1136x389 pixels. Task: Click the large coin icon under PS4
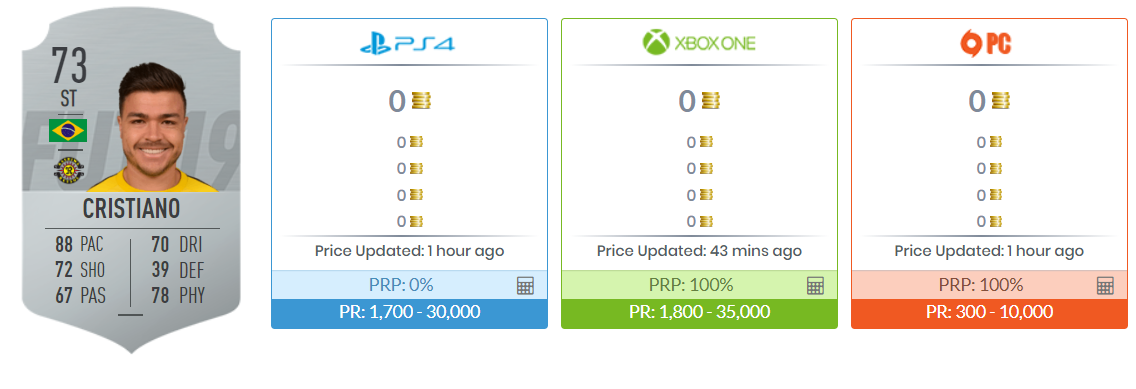click(x=421, y=101)
